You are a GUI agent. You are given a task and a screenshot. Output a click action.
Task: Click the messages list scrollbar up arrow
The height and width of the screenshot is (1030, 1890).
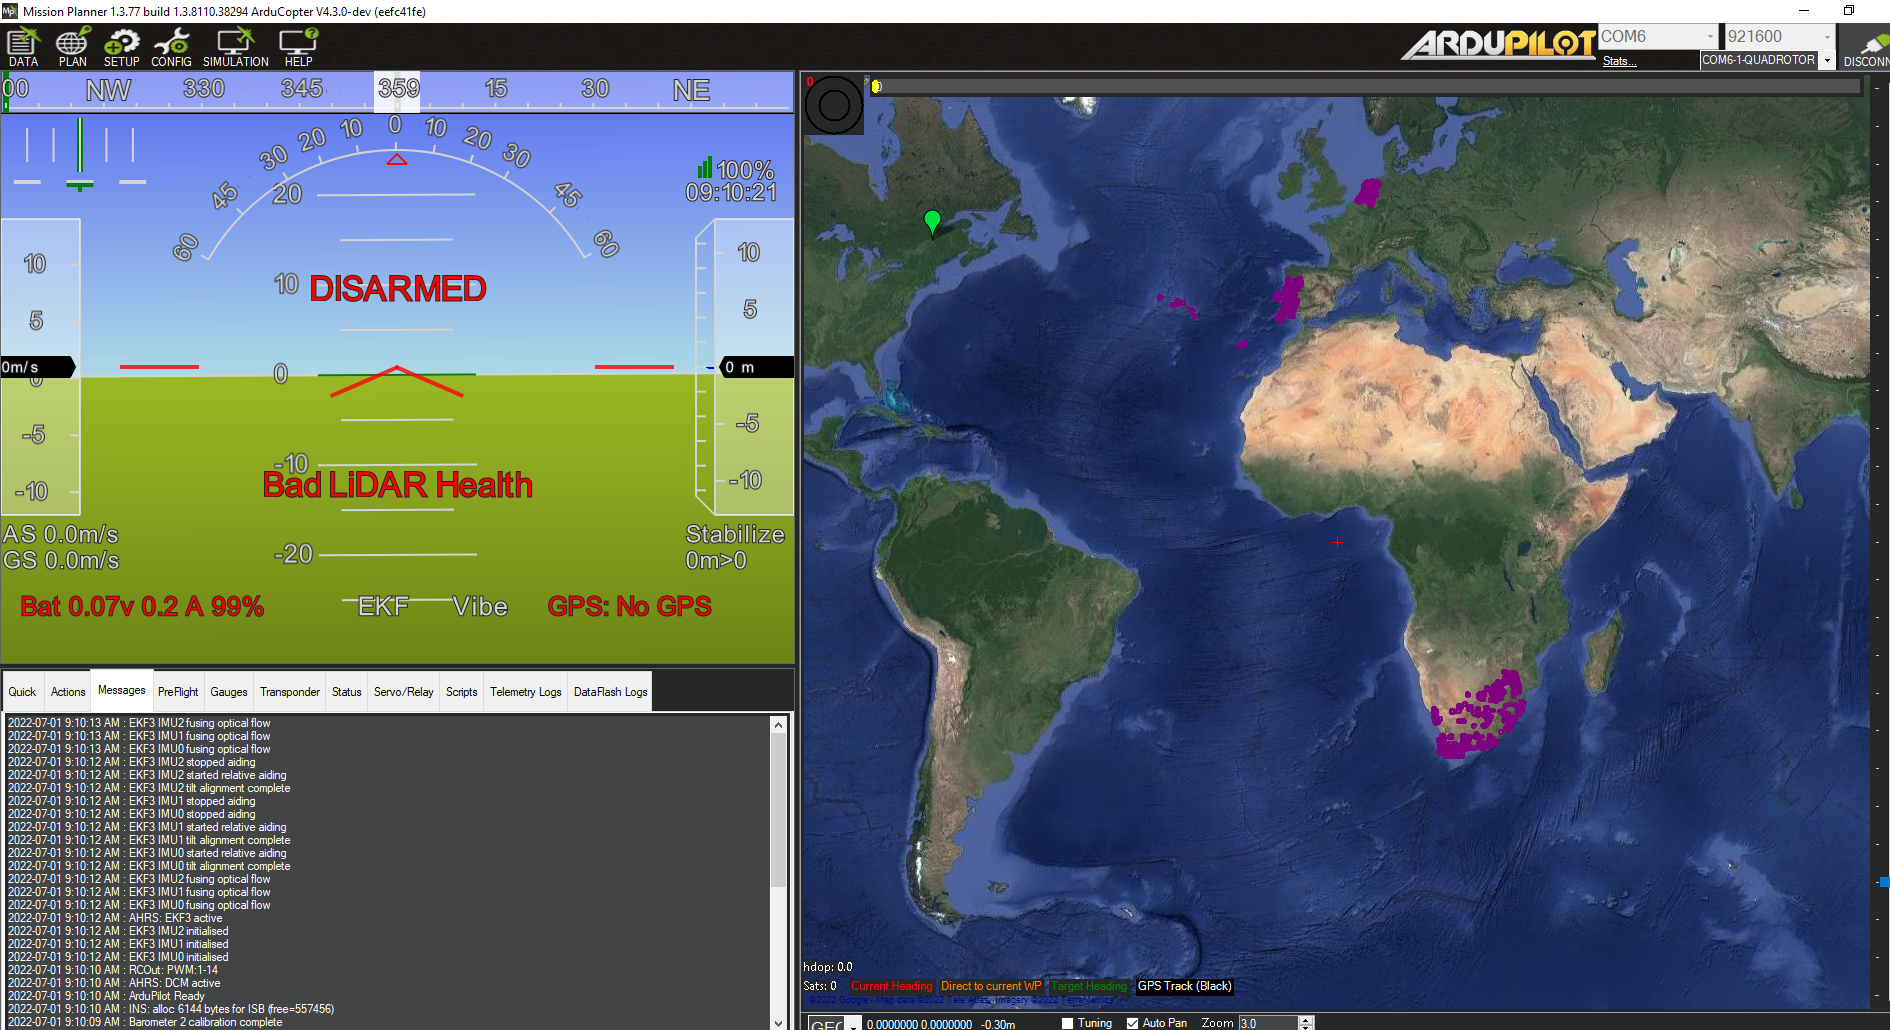[779, 724]
